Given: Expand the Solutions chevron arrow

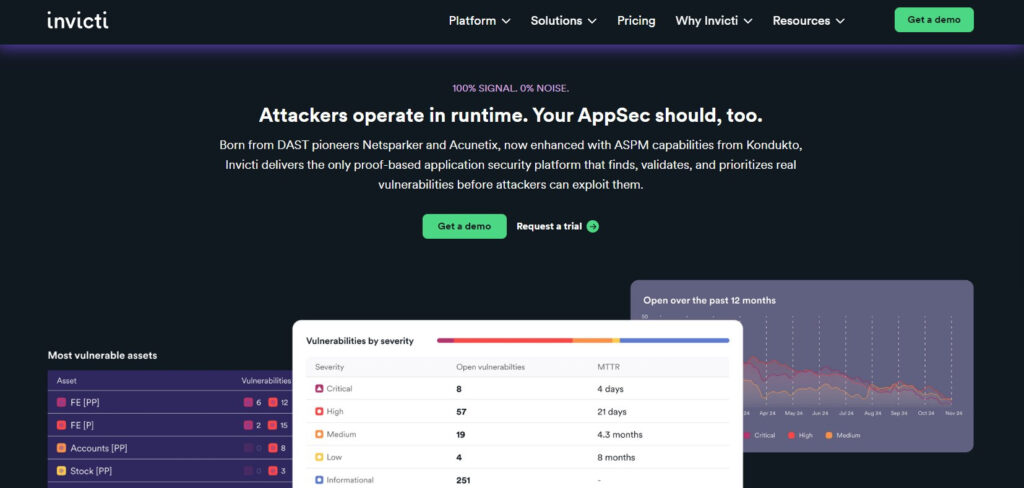Looking at the screenshot, I should coord(592,21).
